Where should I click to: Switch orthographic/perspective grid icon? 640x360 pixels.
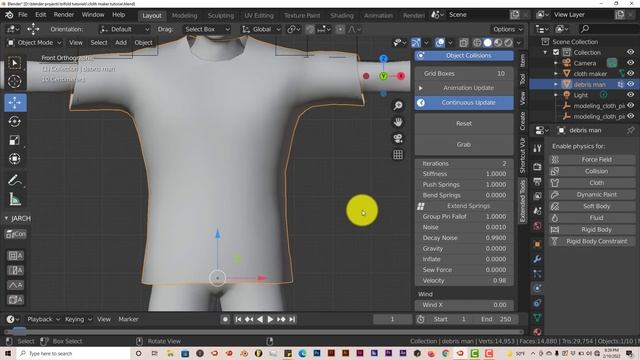(x=398, y=155)
